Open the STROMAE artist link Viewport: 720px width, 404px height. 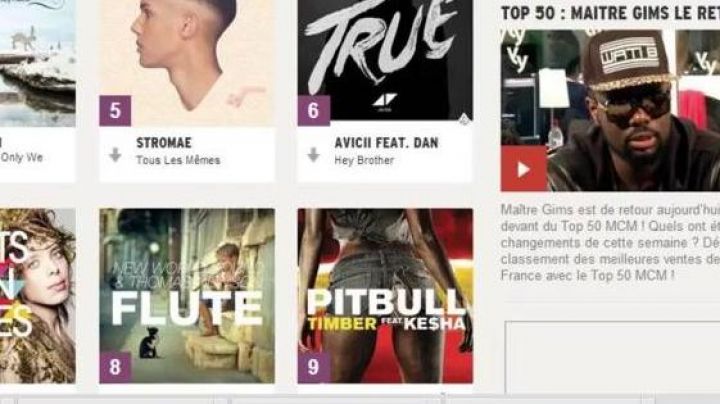[164, 143]
